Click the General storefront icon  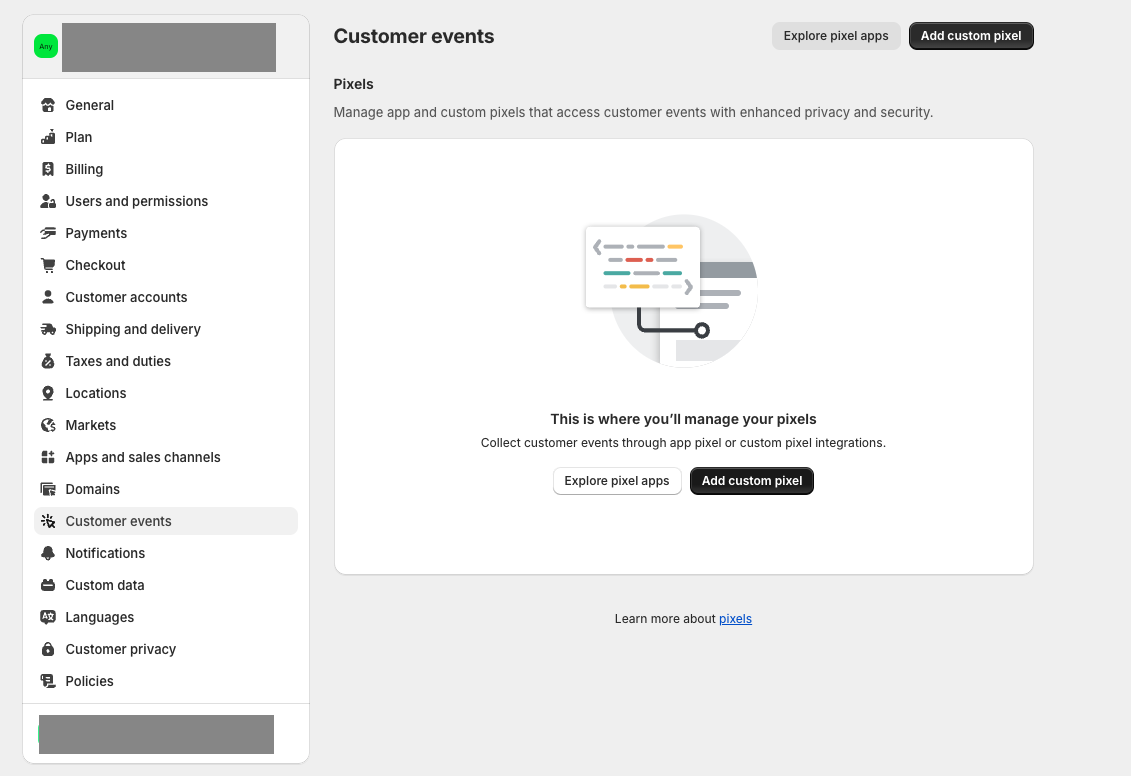pos(48,105)
